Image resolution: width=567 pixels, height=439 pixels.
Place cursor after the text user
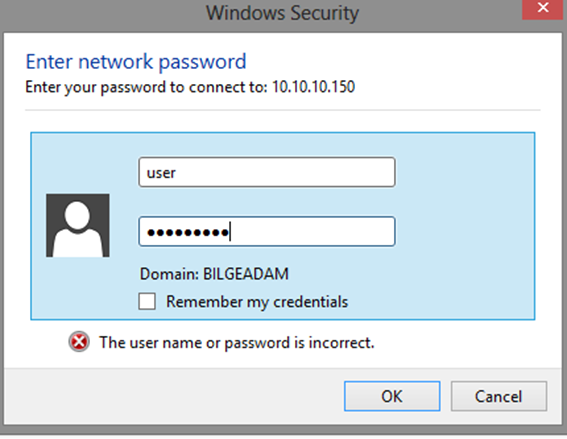pos(177,172)
